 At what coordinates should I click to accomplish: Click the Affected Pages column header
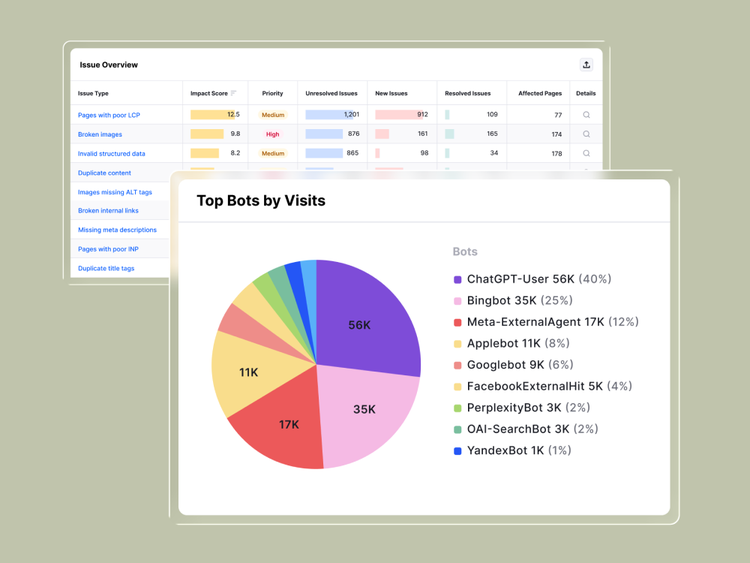(540, 93)
